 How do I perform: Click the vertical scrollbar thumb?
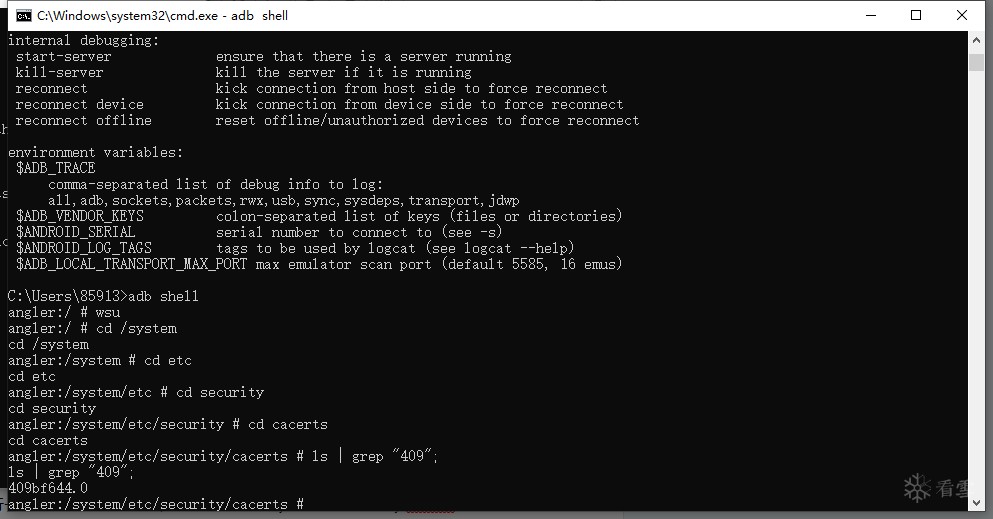tap(976, 62)
